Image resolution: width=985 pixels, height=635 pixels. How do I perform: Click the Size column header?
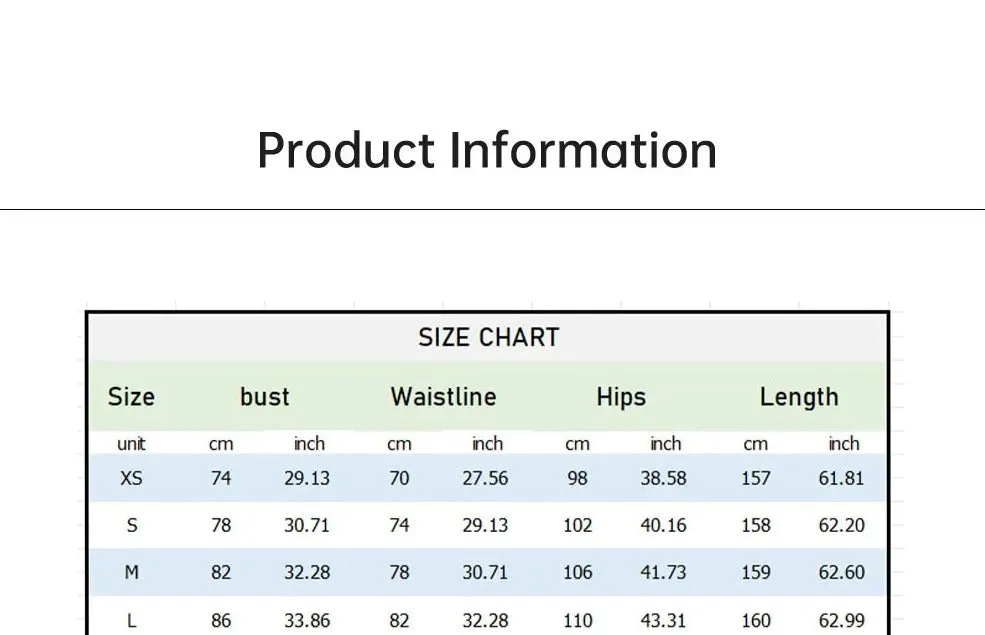click(131, 397)
